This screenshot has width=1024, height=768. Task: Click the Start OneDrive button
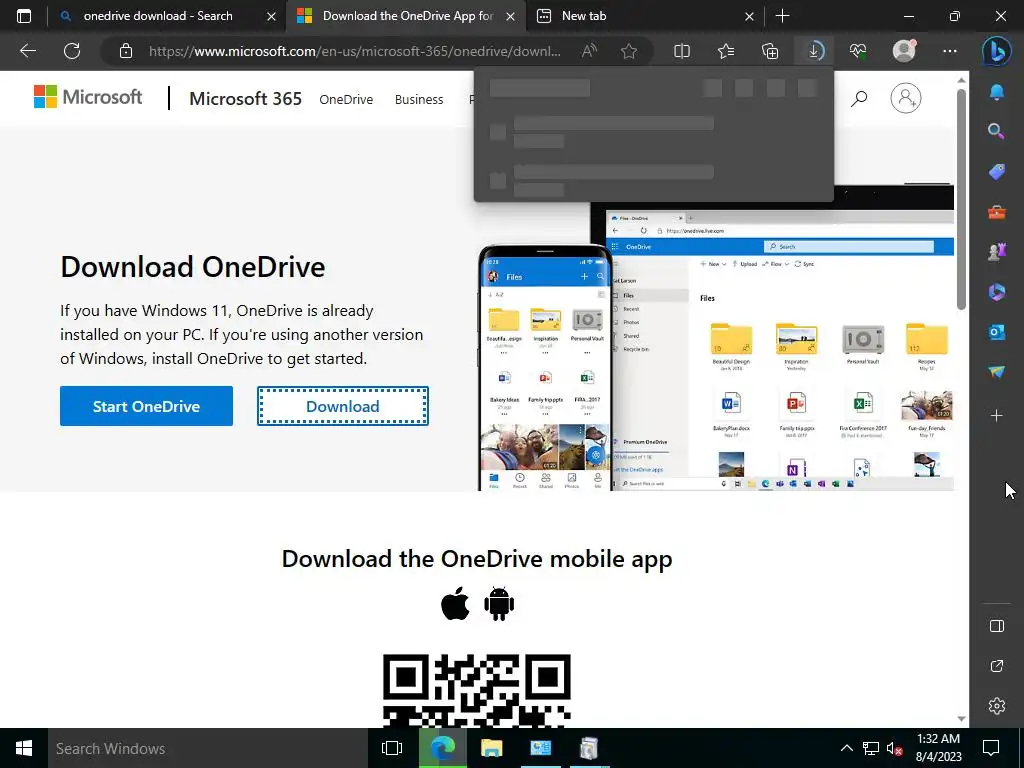146,406
